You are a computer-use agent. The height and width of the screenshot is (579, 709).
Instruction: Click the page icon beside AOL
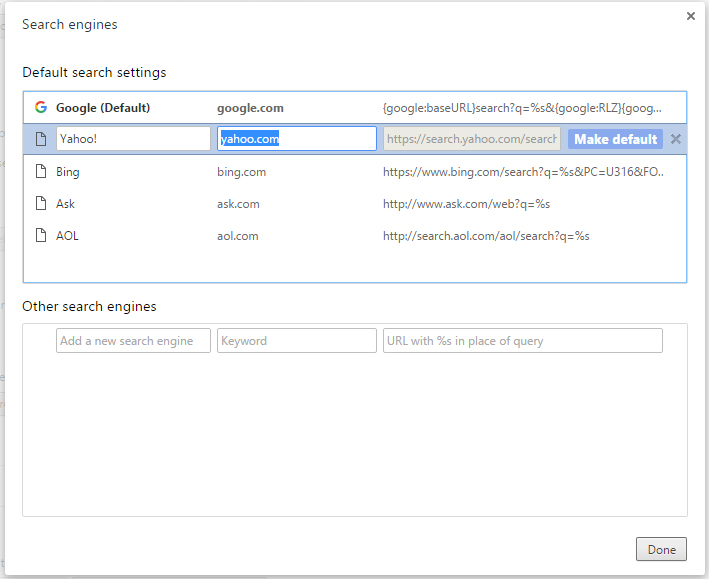coord(41,235)
